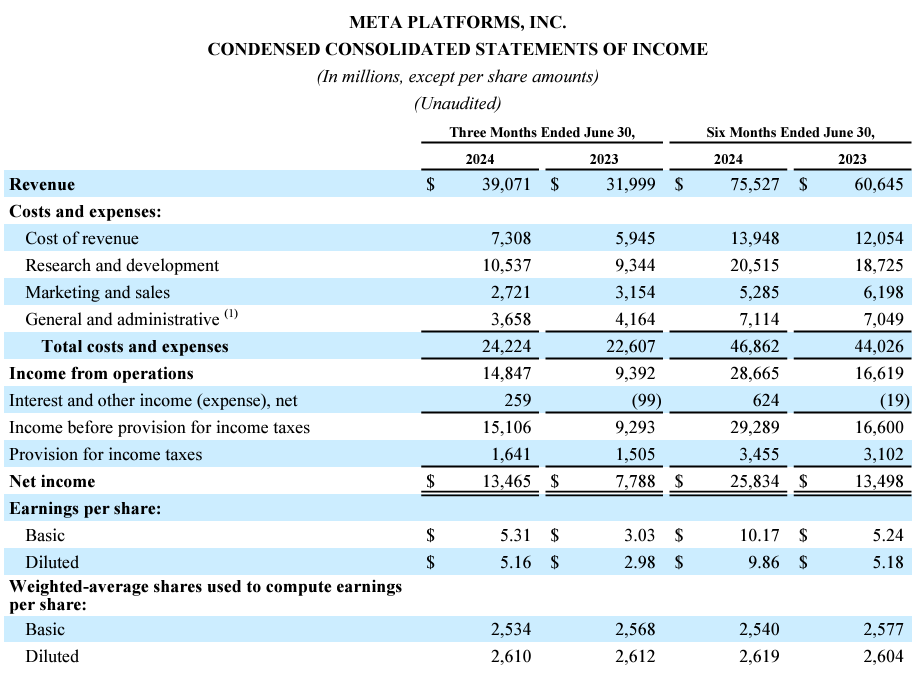Click 'General and administrative' row label

click(x=122, y=319)
